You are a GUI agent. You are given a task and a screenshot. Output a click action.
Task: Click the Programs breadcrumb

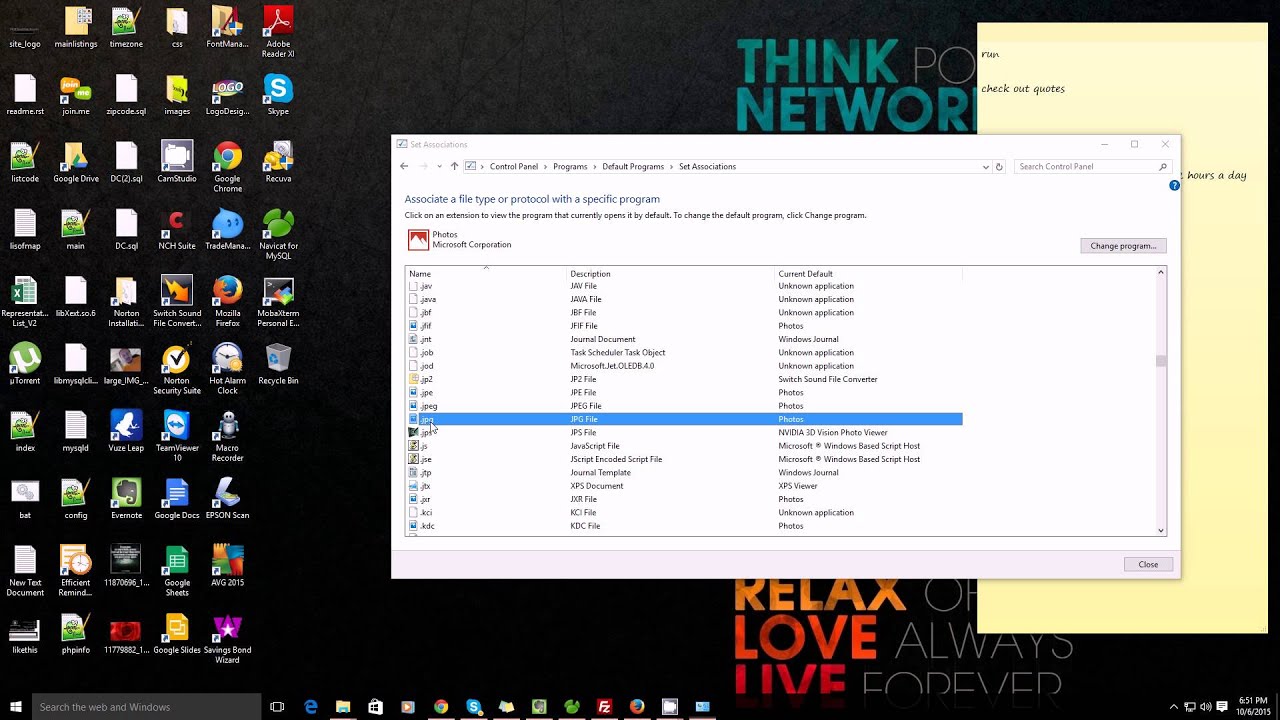point(570,167)
